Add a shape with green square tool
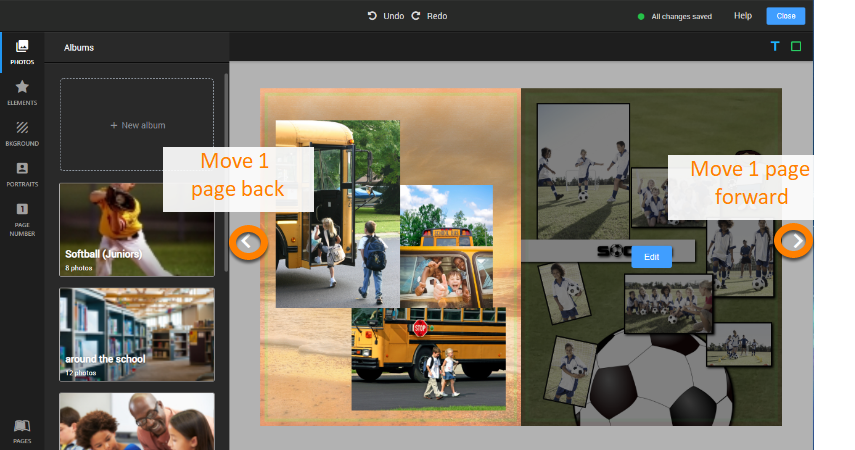Viewport: 855px width, 450px height. [x=796, y=46]
